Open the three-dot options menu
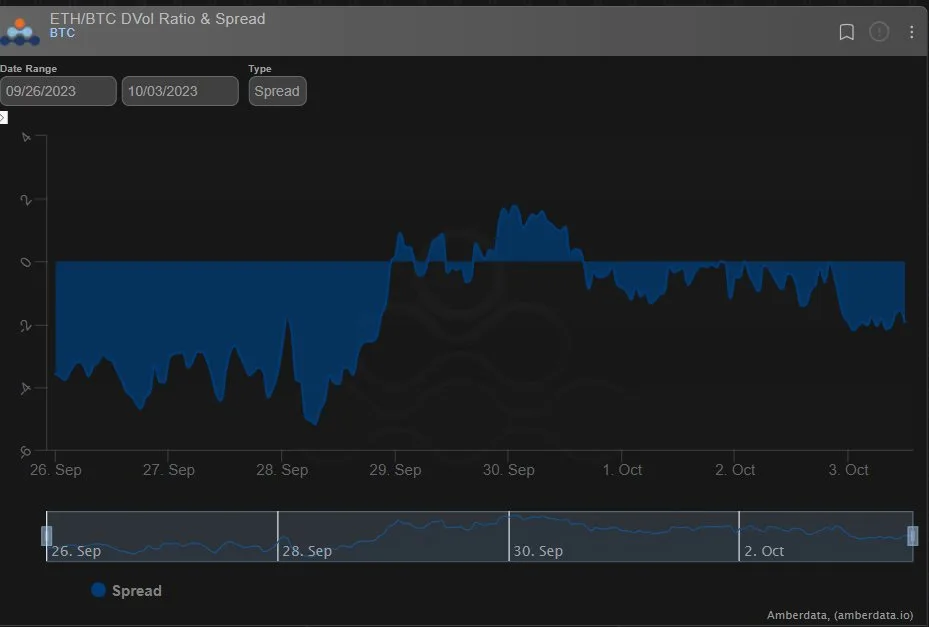This screenshot has height=627, width=929. (911, 32)
